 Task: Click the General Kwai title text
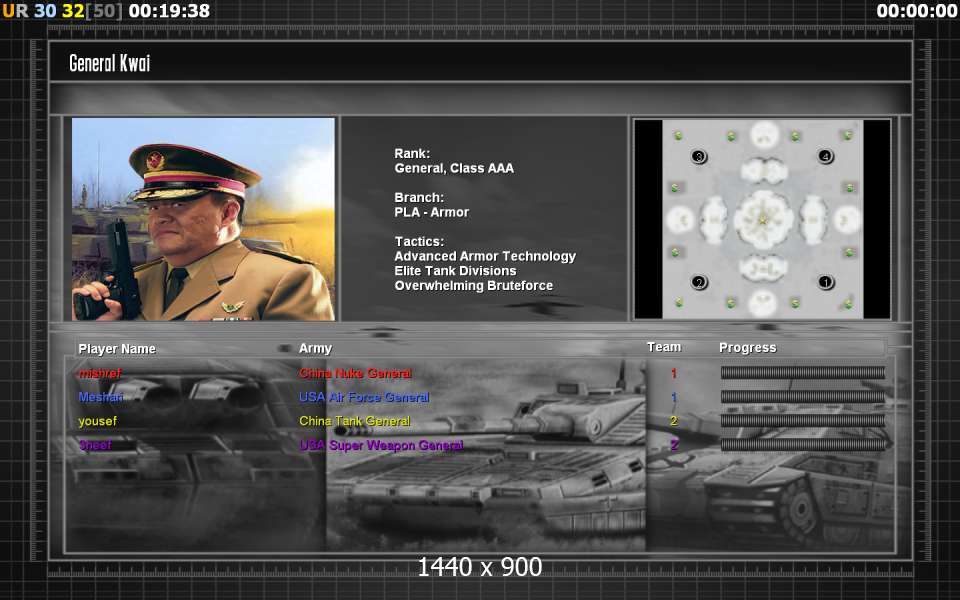click(x=109, y=64)
